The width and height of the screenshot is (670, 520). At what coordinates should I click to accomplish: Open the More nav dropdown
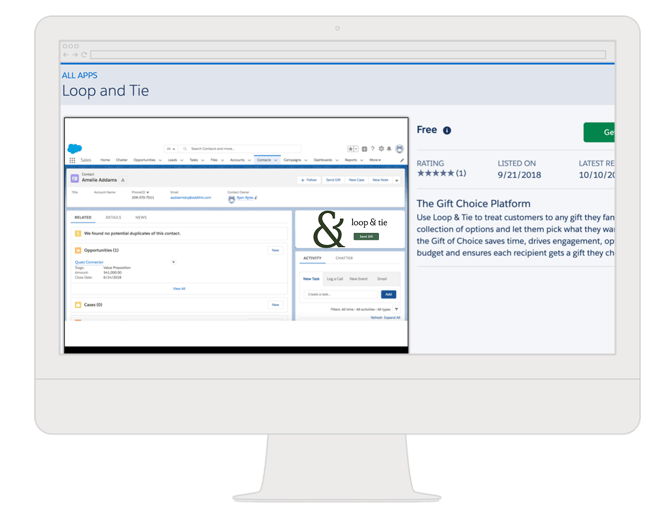pyautogui.click(x=375, y=160)
